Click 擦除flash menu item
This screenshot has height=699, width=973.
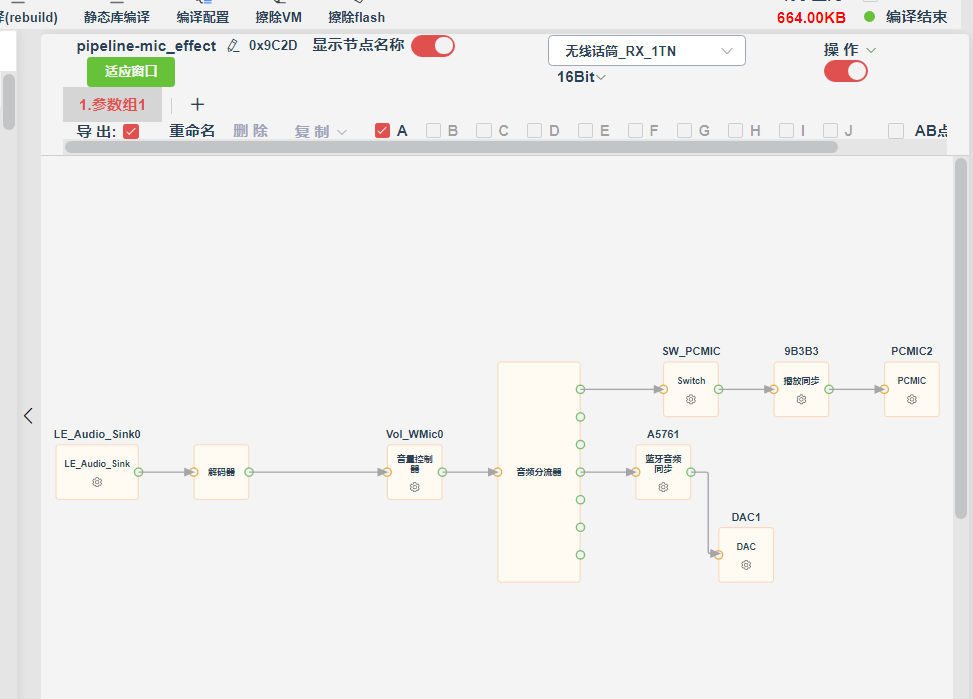pyautogui.click(x=356, y=17)
